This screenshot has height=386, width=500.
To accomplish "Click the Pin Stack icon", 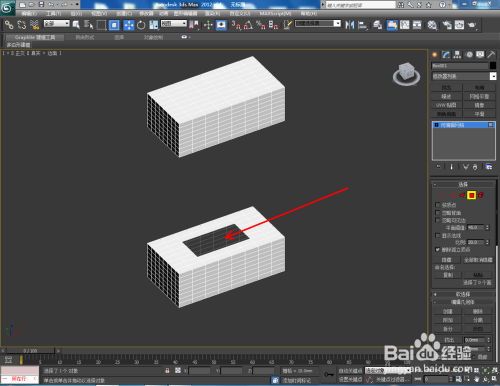I will (439, 167).
